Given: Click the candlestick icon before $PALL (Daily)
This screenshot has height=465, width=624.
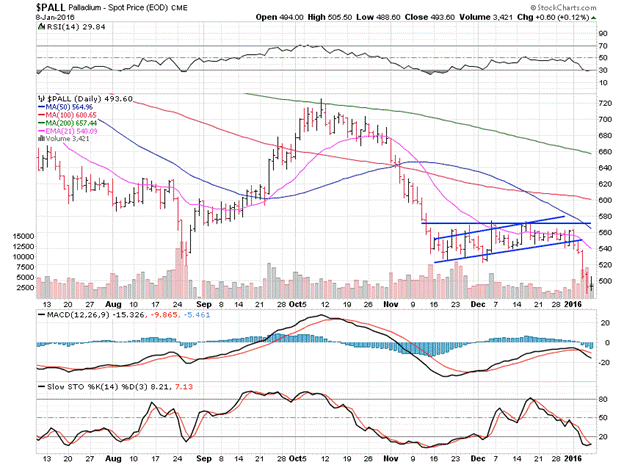Looking at the screenshot, I should tap(41, 98).
